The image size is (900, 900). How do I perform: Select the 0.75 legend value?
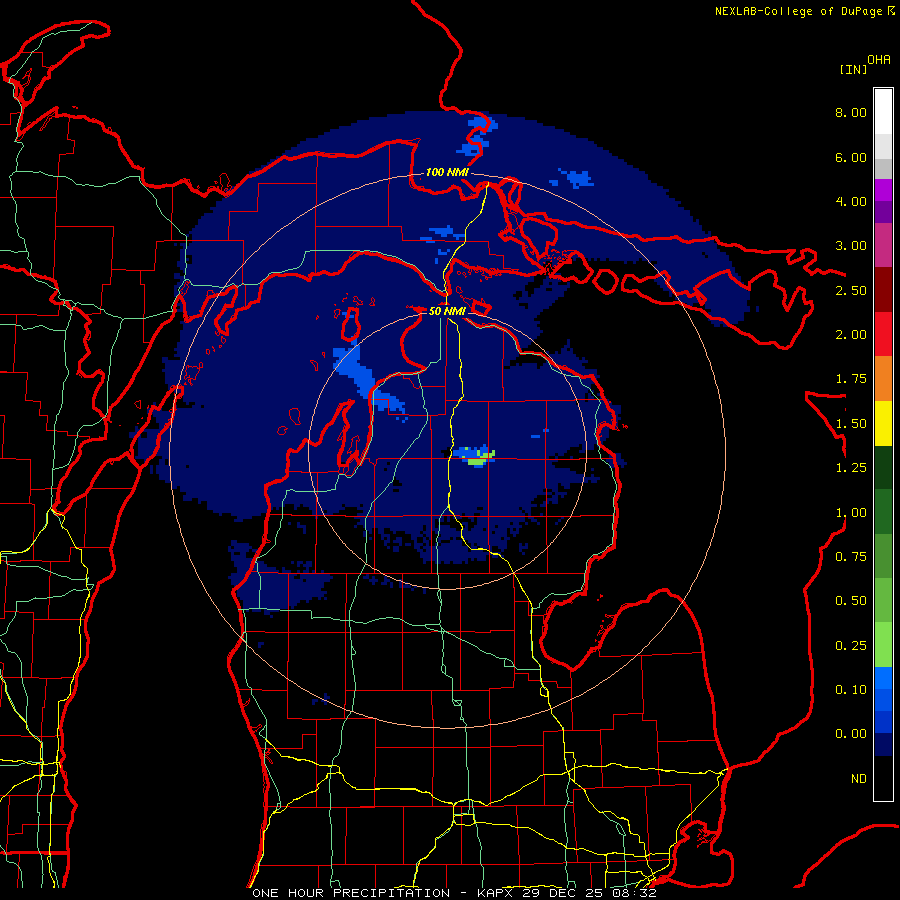[851, 557]
